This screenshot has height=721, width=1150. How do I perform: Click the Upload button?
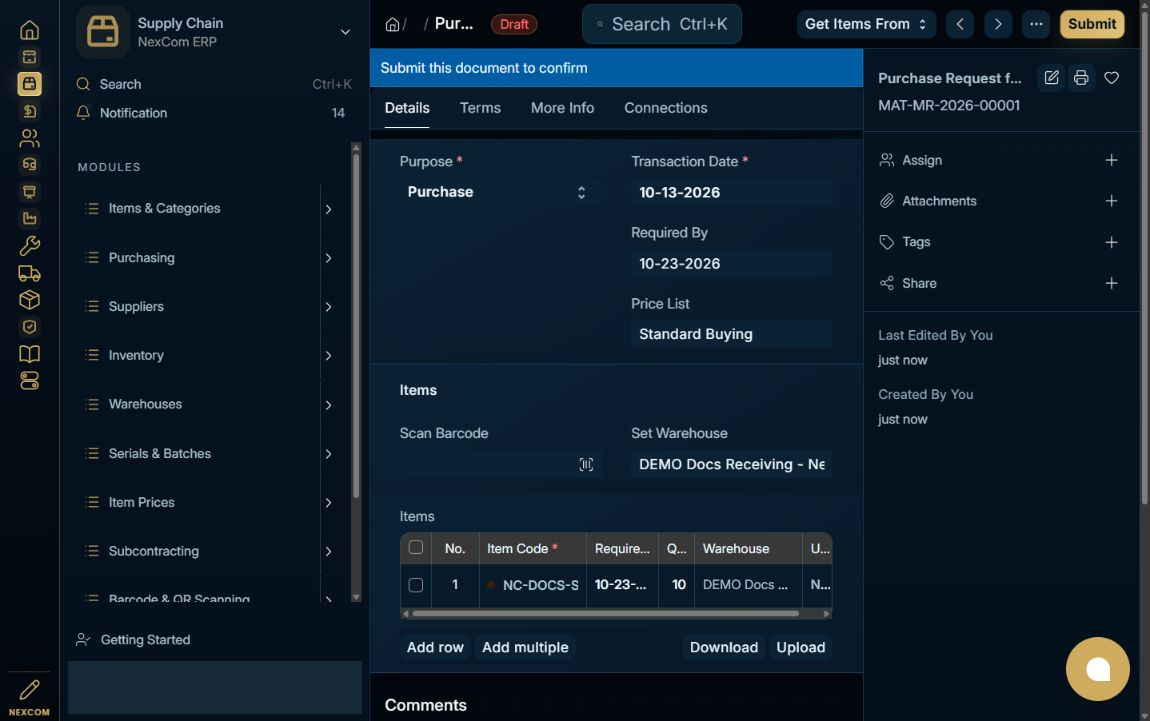coord(801,648)
